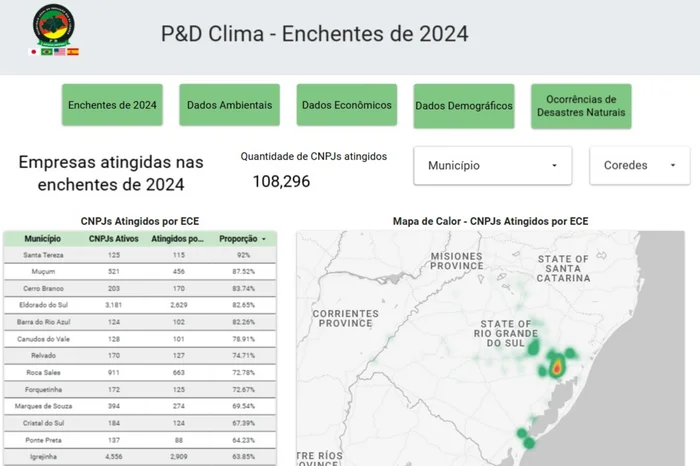
Task: Click Misiones Province map label
Action: pyautogui.click(x=457, y=261)
